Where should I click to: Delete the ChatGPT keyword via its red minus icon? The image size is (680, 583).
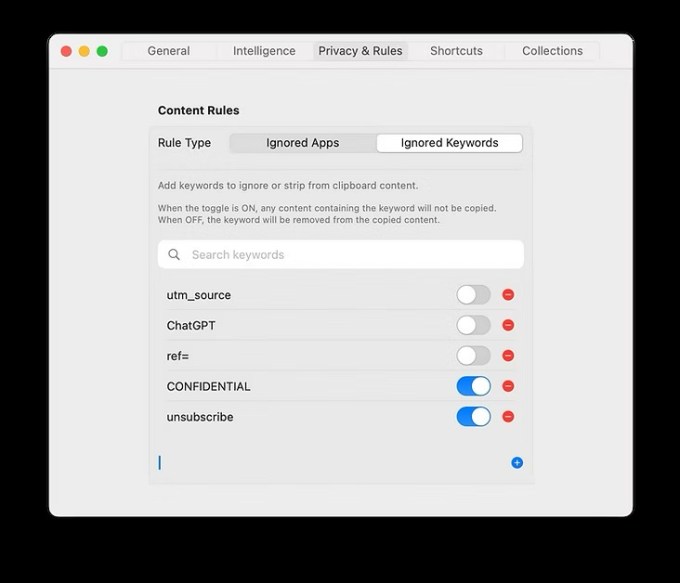tap(508, 325)
